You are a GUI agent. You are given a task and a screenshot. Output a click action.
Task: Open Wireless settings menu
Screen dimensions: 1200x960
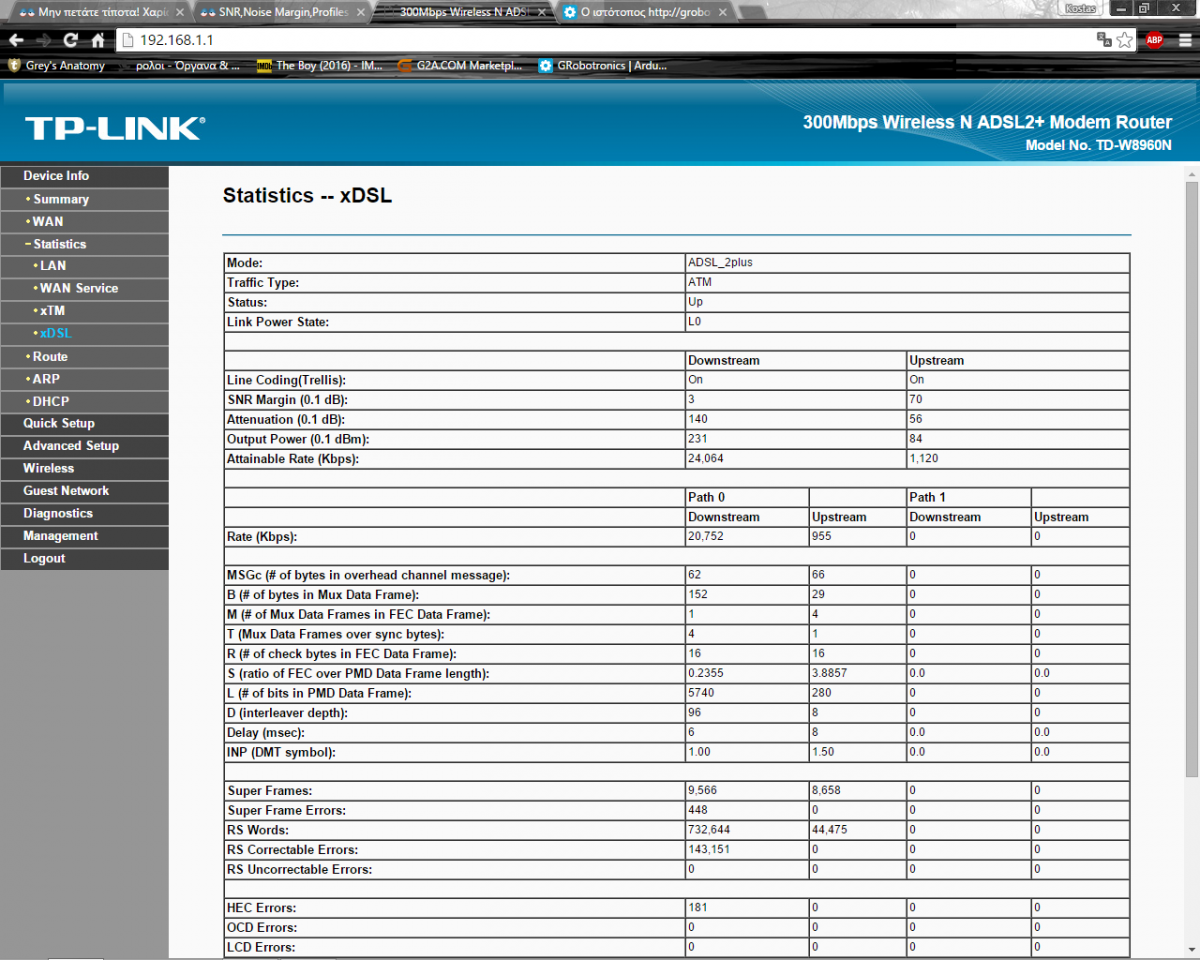tap(84, 468)
